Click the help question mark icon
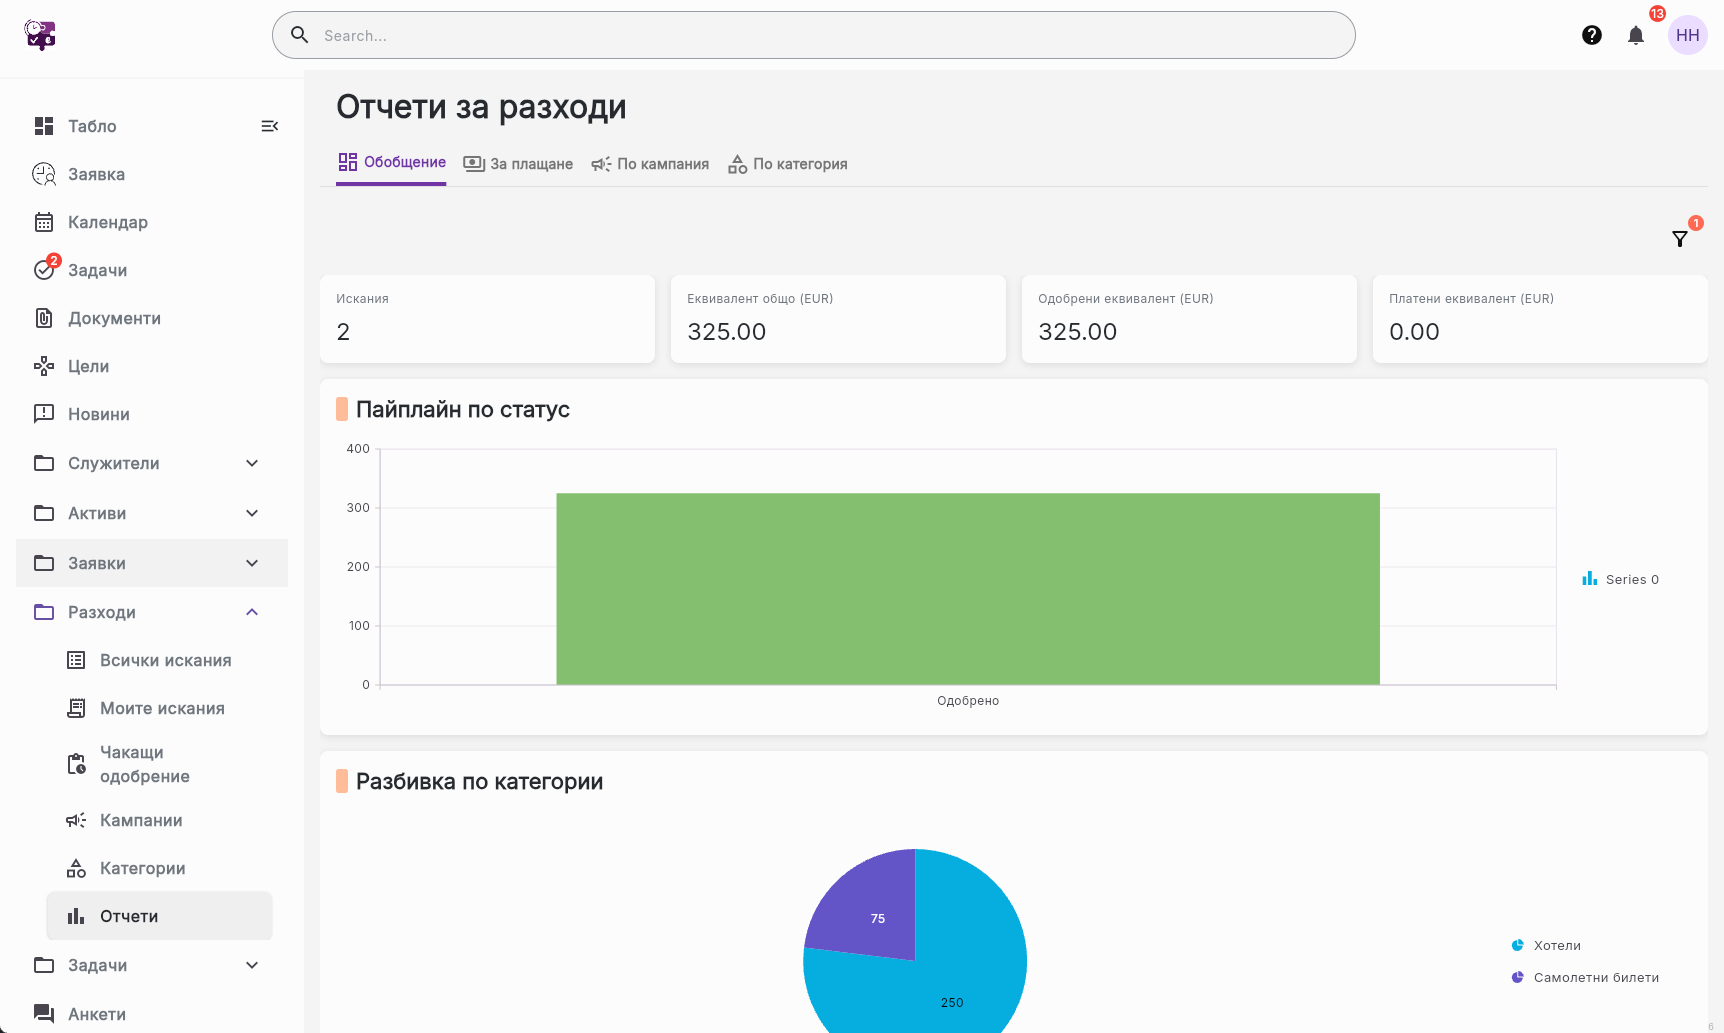The width and height of the screenshot is (1724, 1033). pos(1592,35)
